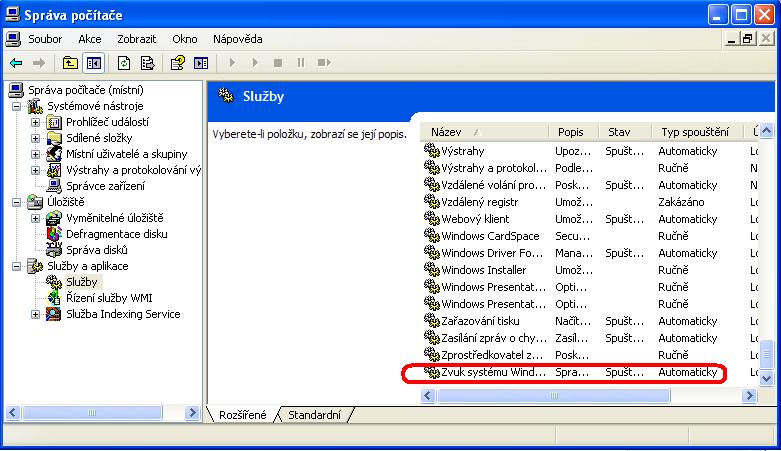Screen dimensions: 781x451
Task: Click the Back arrow toolbar button
Action: coord(16,62)
